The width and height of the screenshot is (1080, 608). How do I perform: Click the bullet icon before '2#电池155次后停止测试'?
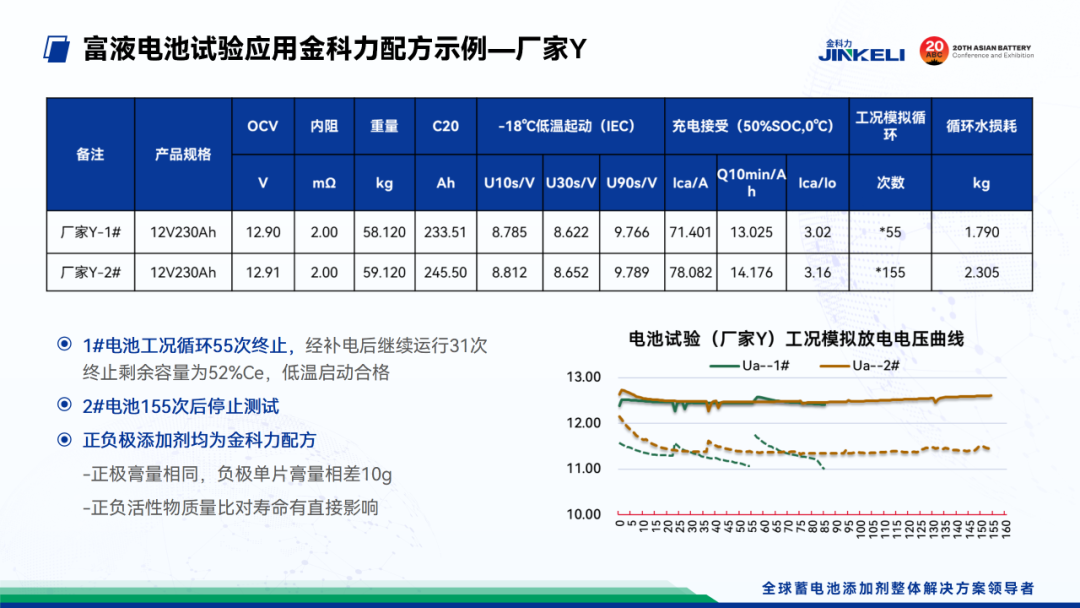[64, 406]
